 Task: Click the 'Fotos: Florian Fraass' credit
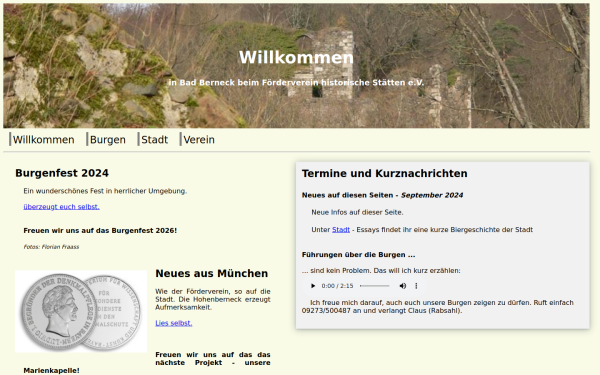coord(51,247)
